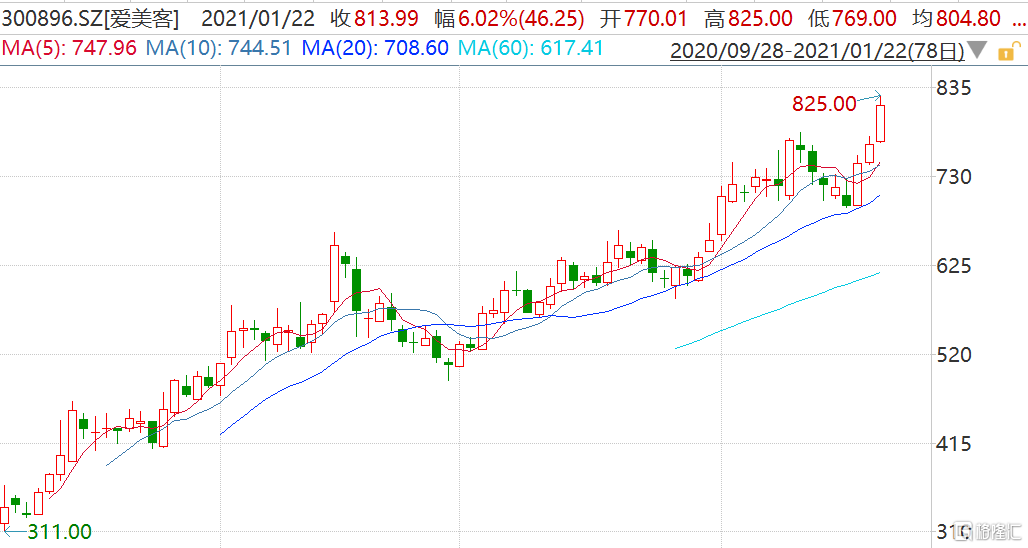Click the MA(10): 744.51 indicator
The height and width of the screenshot is (548, 1028).
[x=219, y=48]
